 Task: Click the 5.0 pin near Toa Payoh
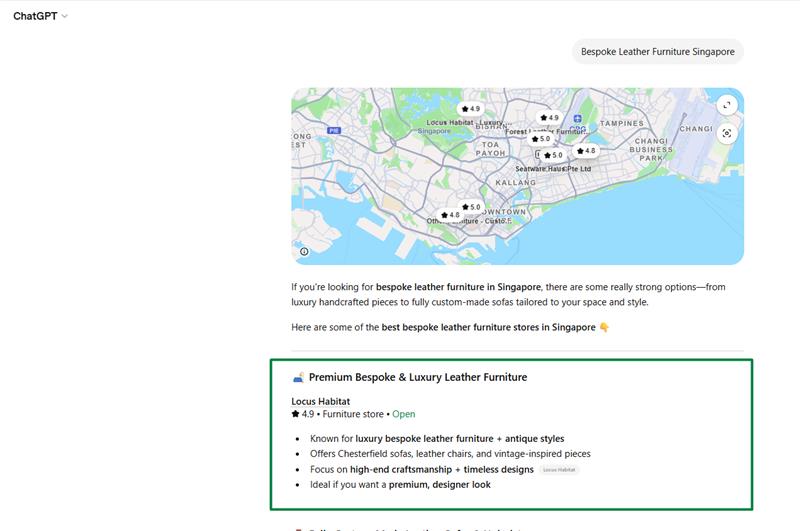tap(540, 139)
